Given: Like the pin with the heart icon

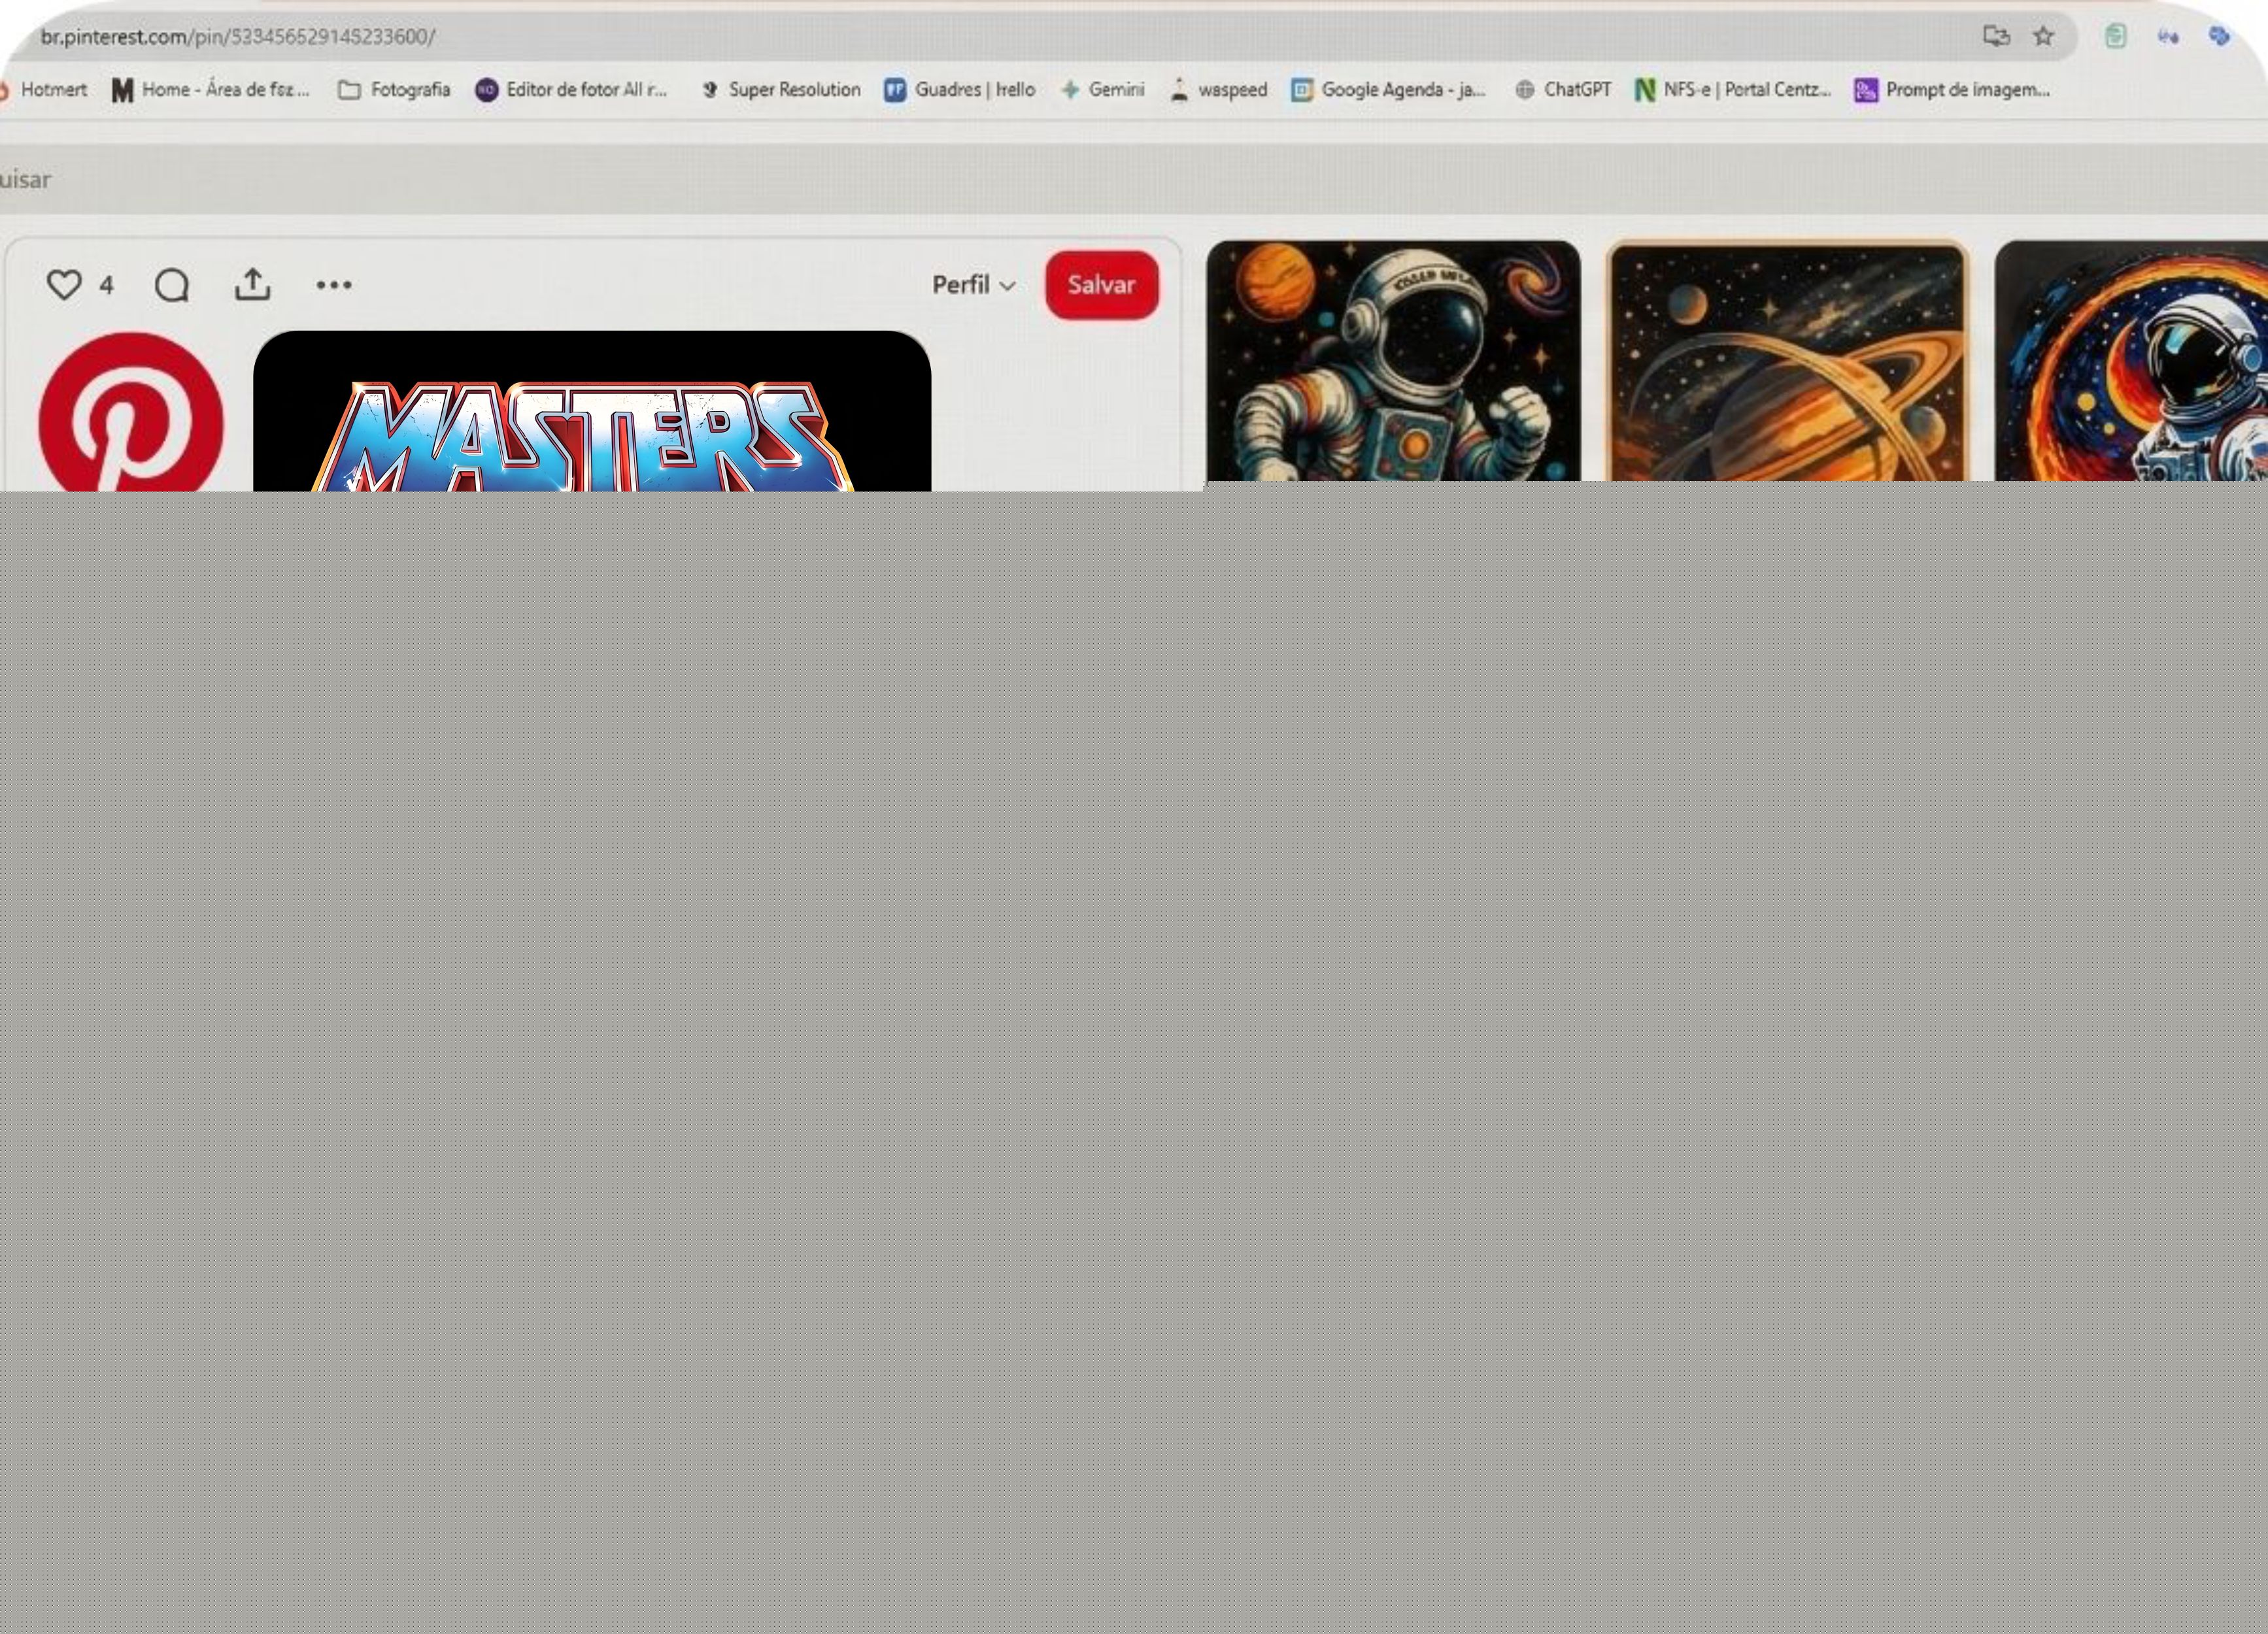Looking at the screenshot, I should pos(64,285).
